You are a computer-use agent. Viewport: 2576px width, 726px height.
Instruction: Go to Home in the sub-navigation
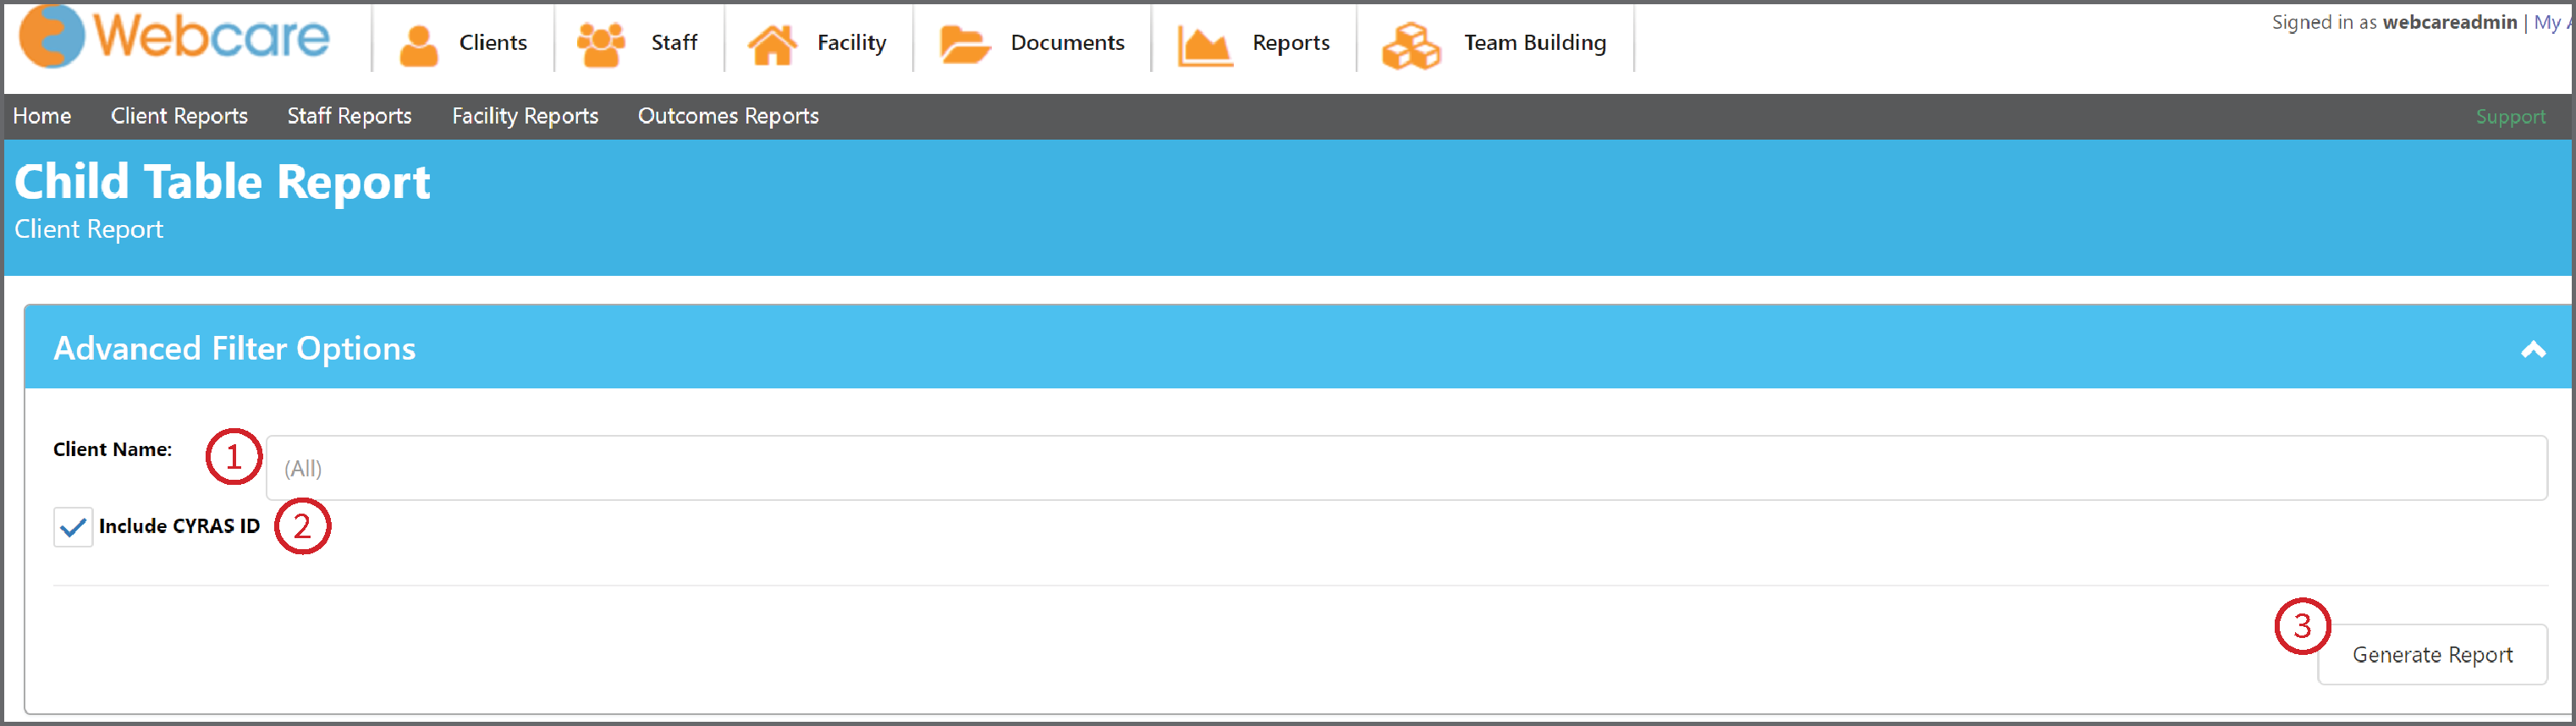tap(42, 116)
